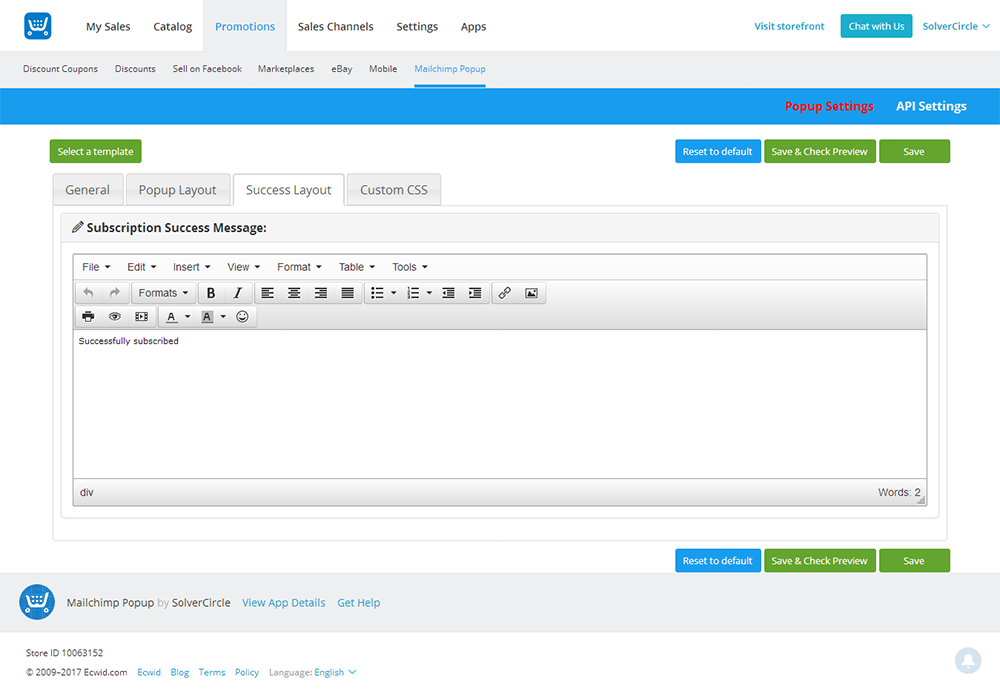Open the emoticons picker
Viewport: 1000px width, 691px height.
point(242,316)
